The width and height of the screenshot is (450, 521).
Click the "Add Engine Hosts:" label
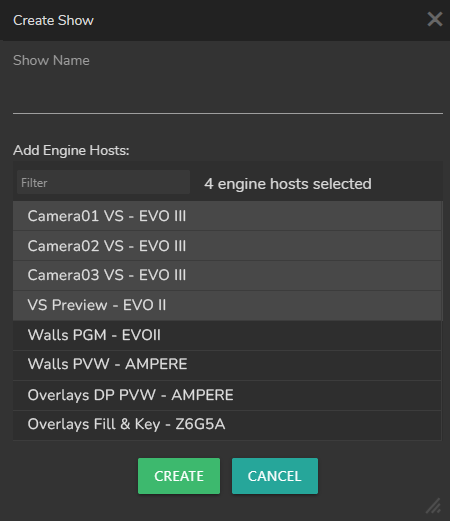click(71, 150)
